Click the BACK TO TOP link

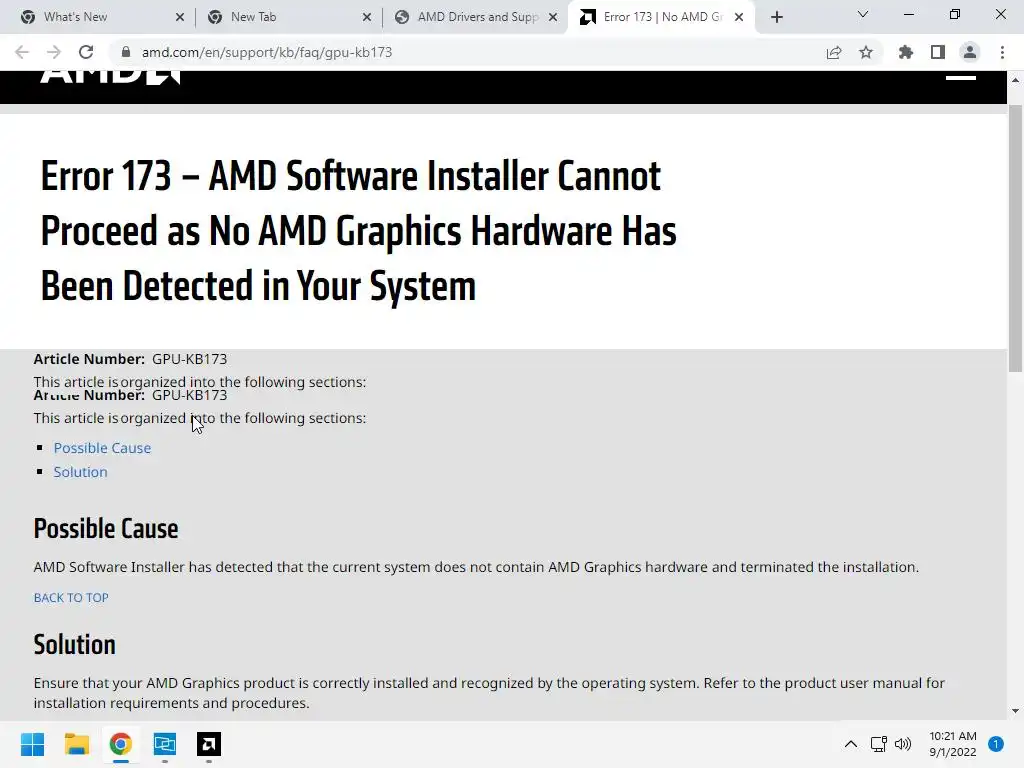(x=71, y=598)
